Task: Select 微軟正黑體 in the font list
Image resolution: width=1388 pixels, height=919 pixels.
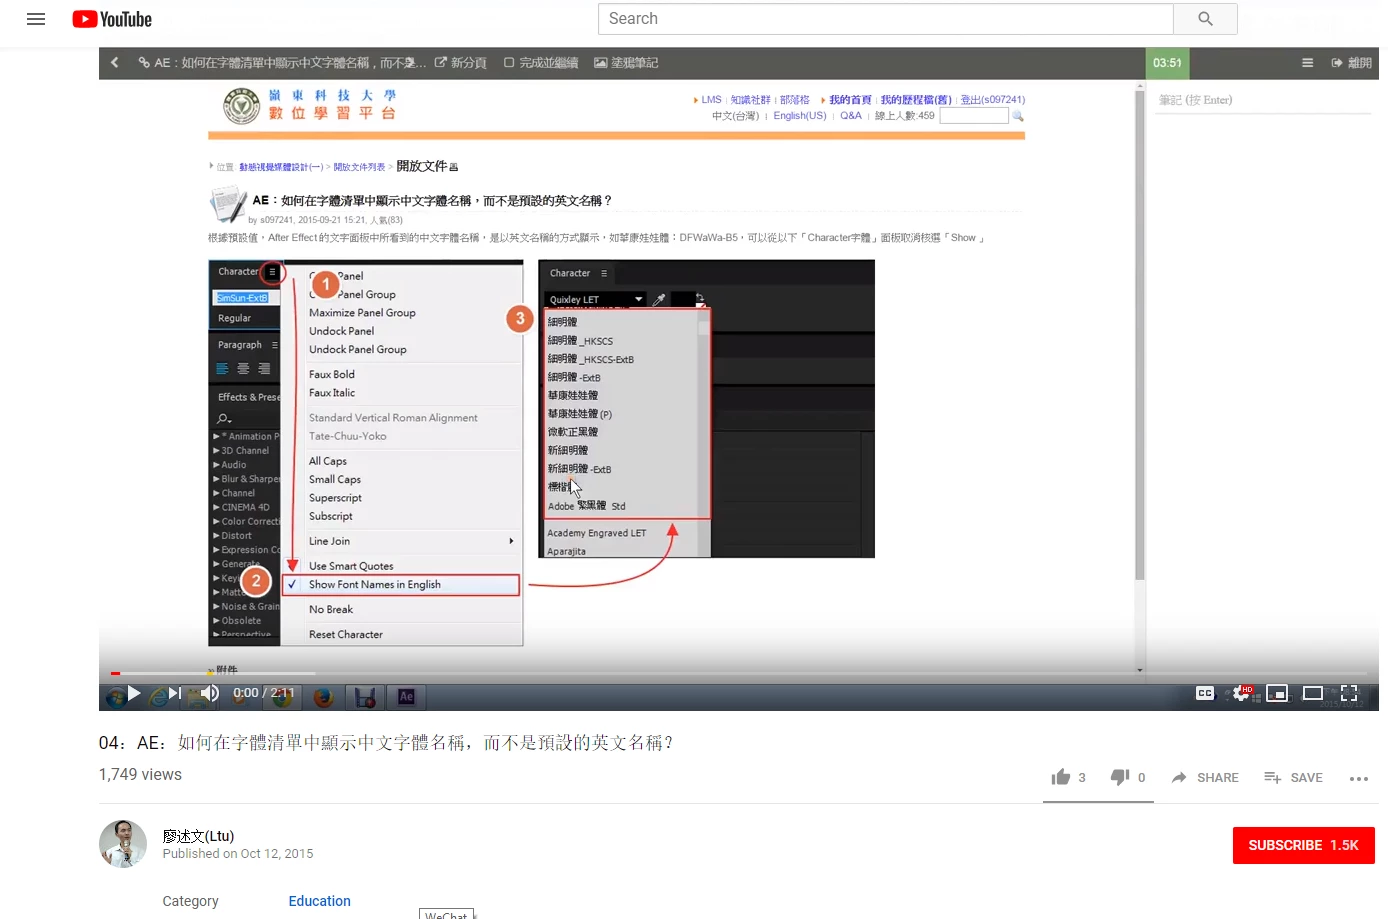Action: (x=573, y=432)
